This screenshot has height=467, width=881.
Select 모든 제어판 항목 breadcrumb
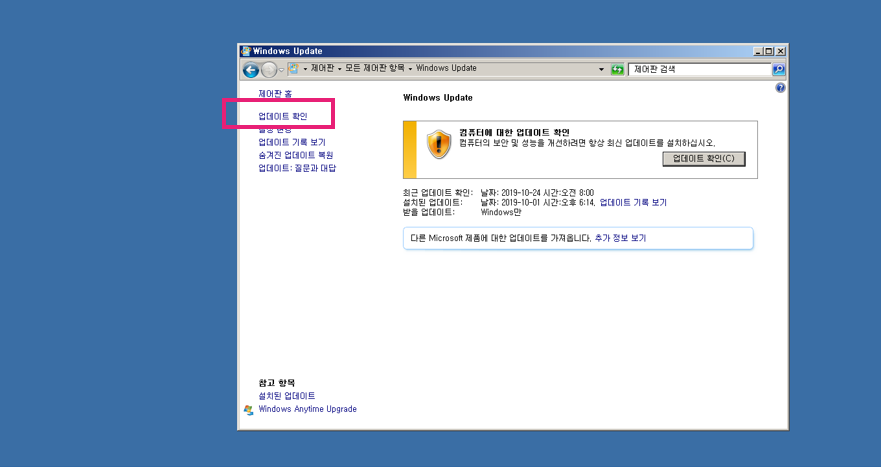(x=375, y=68)
